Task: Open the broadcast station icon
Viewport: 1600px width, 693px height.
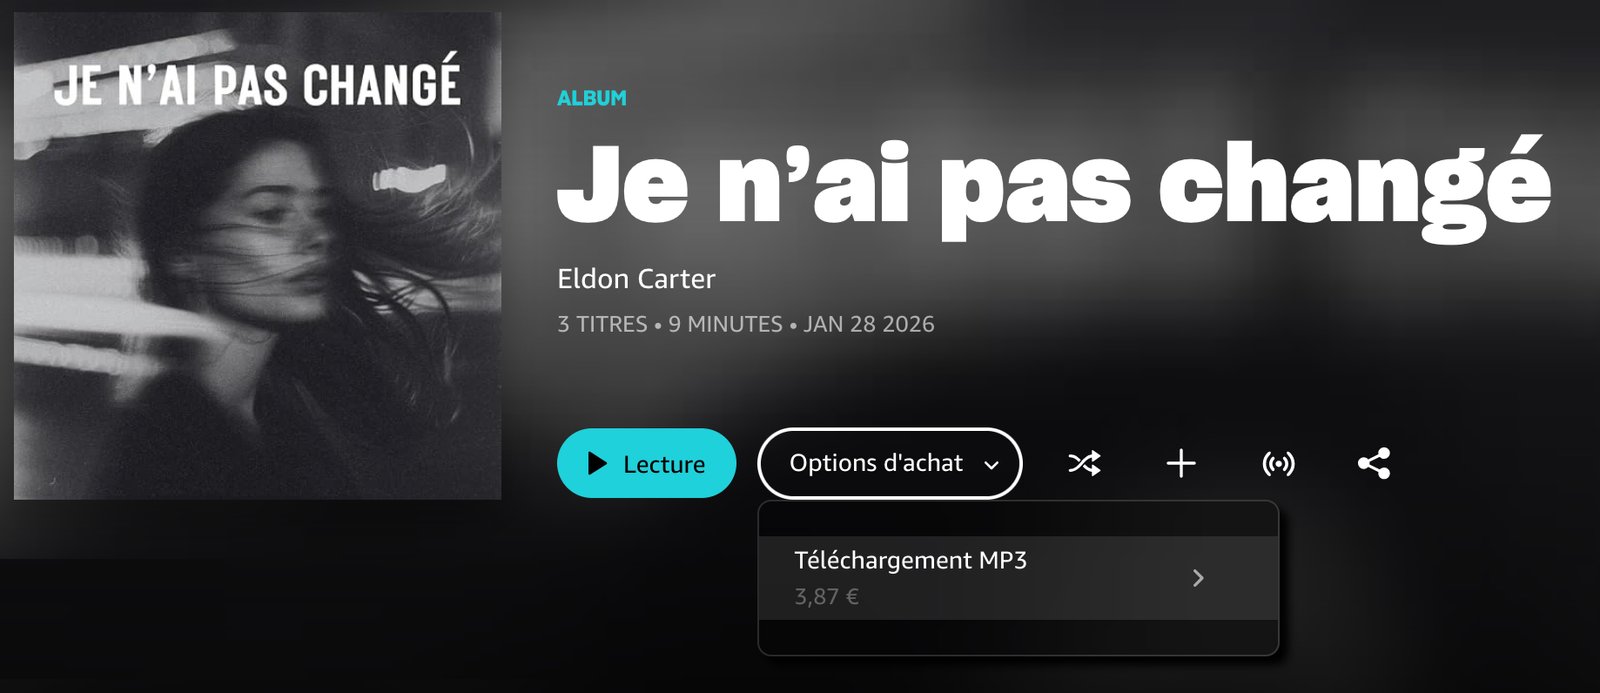Action: coord(1278,463)
